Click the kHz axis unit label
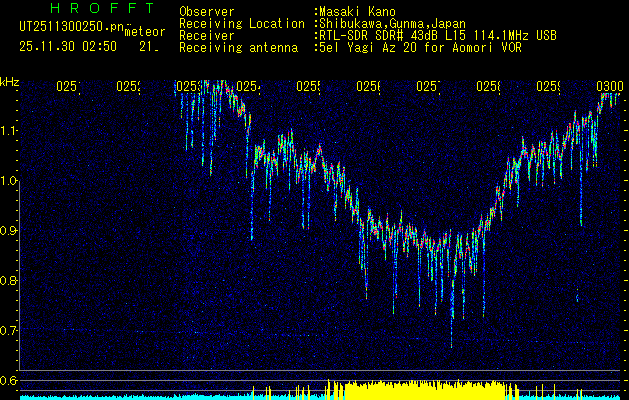Screen dimensions: 629x400 (9, 83)
